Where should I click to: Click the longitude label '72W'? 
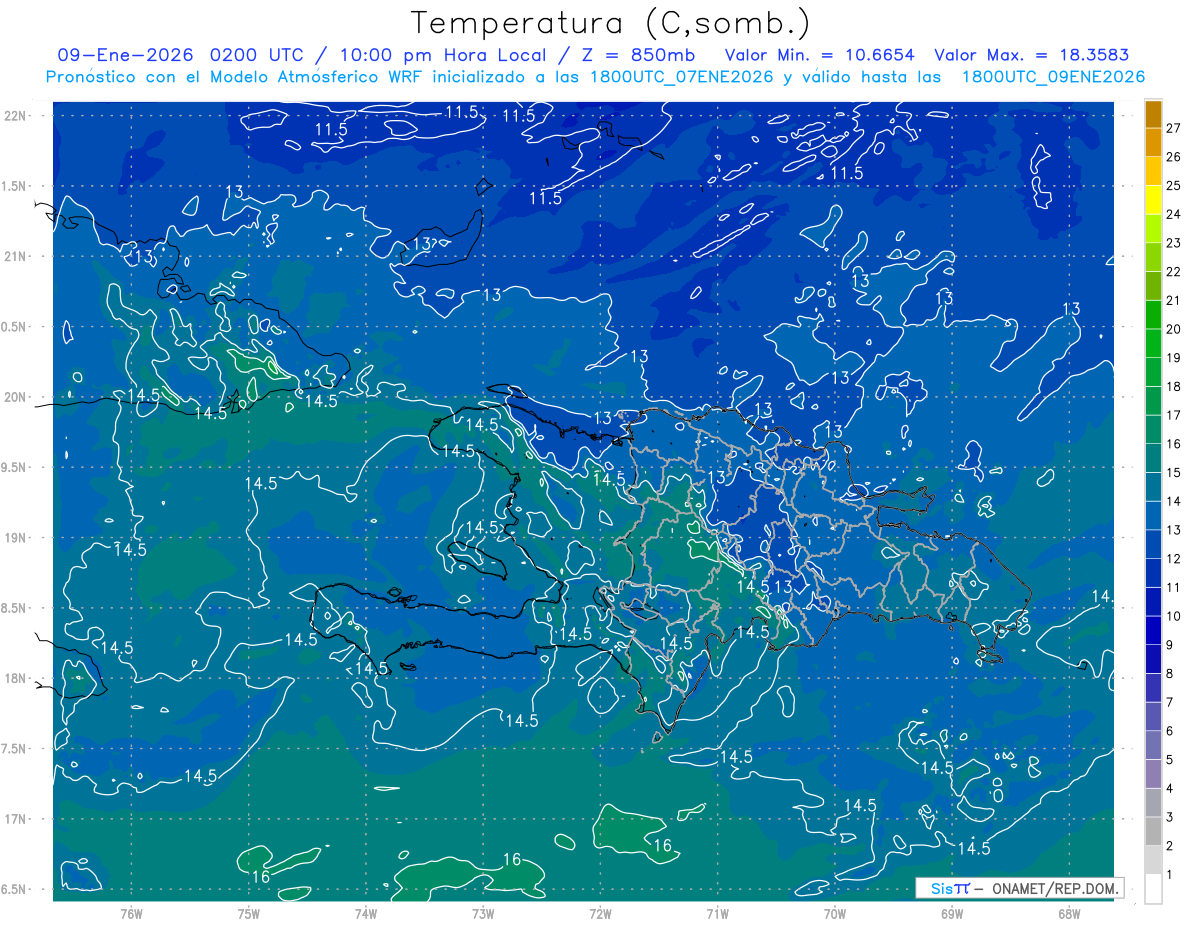600,913
